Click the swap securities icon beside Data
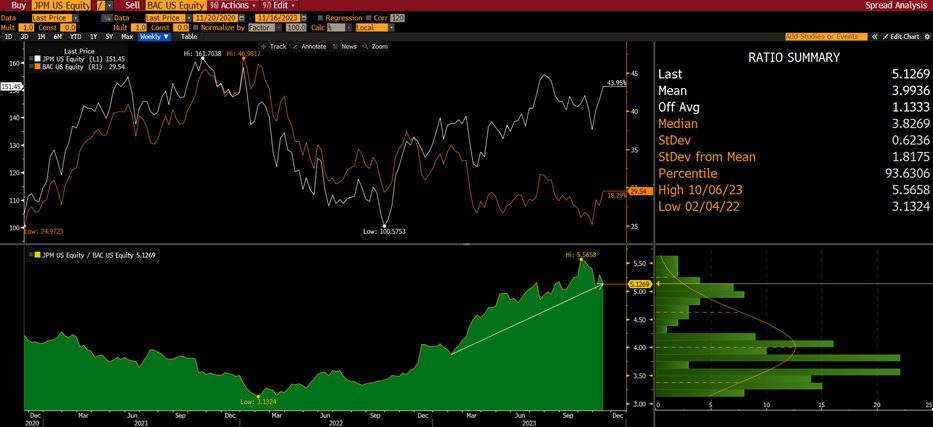This screenshot has width=933, height=427. coord(107,18)
